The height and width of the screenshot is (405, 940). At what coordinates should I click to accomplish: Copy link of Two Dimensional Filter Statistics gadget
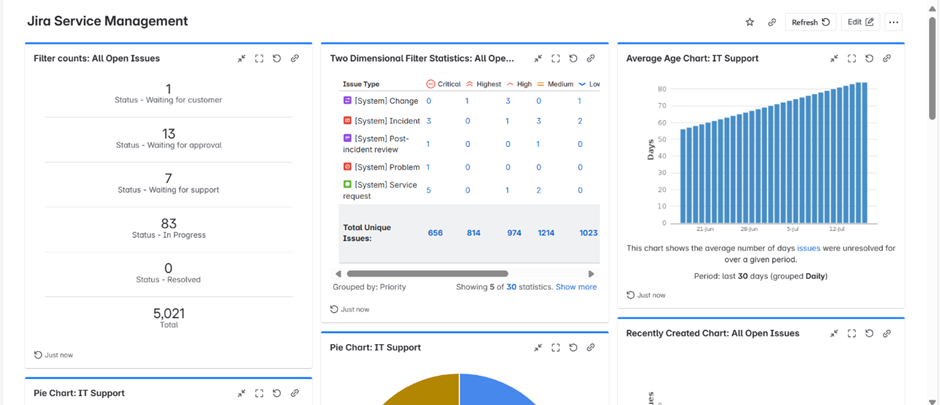(x=590, y=58)
